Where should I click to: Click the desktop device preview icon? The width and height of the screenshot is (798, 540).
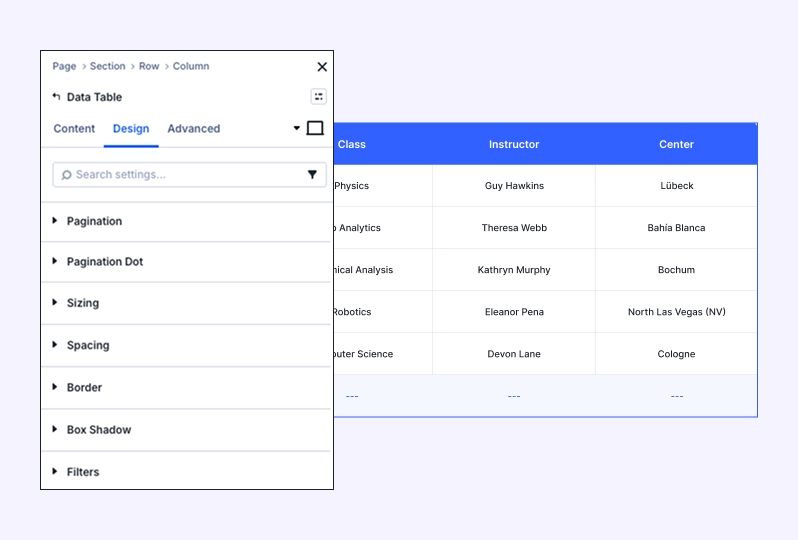[315, 128]
